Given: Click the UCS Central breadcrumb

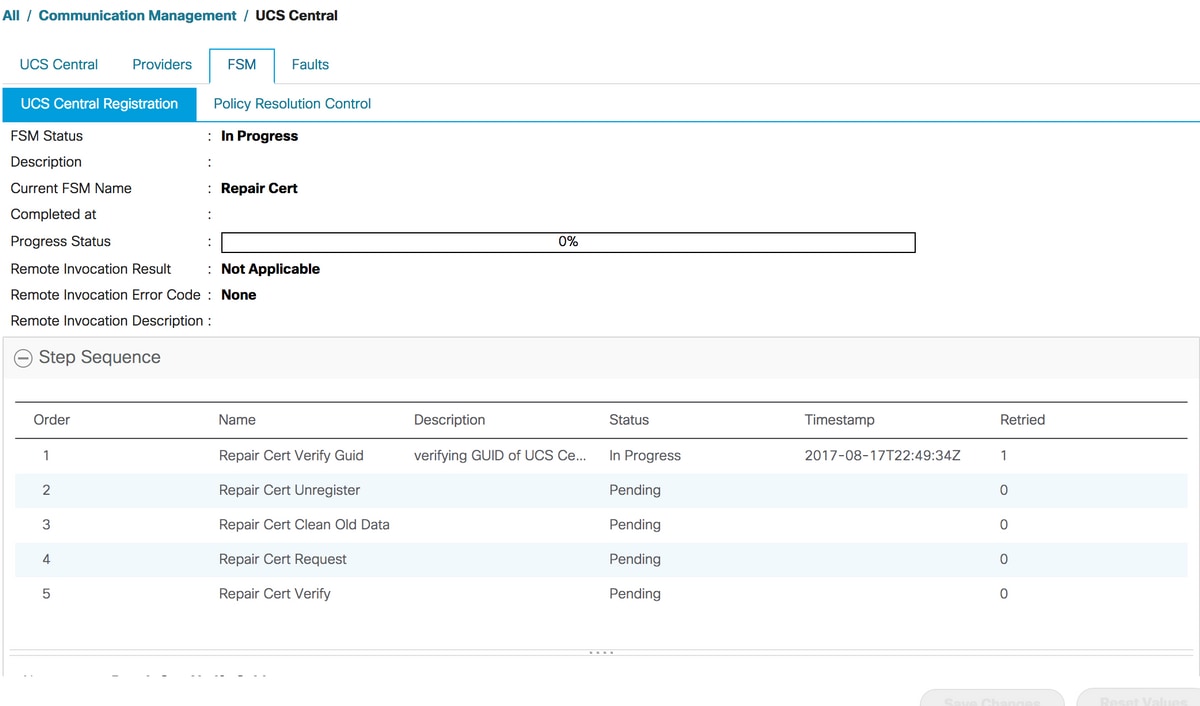Looking at the screenshot, I should (296, 15).
